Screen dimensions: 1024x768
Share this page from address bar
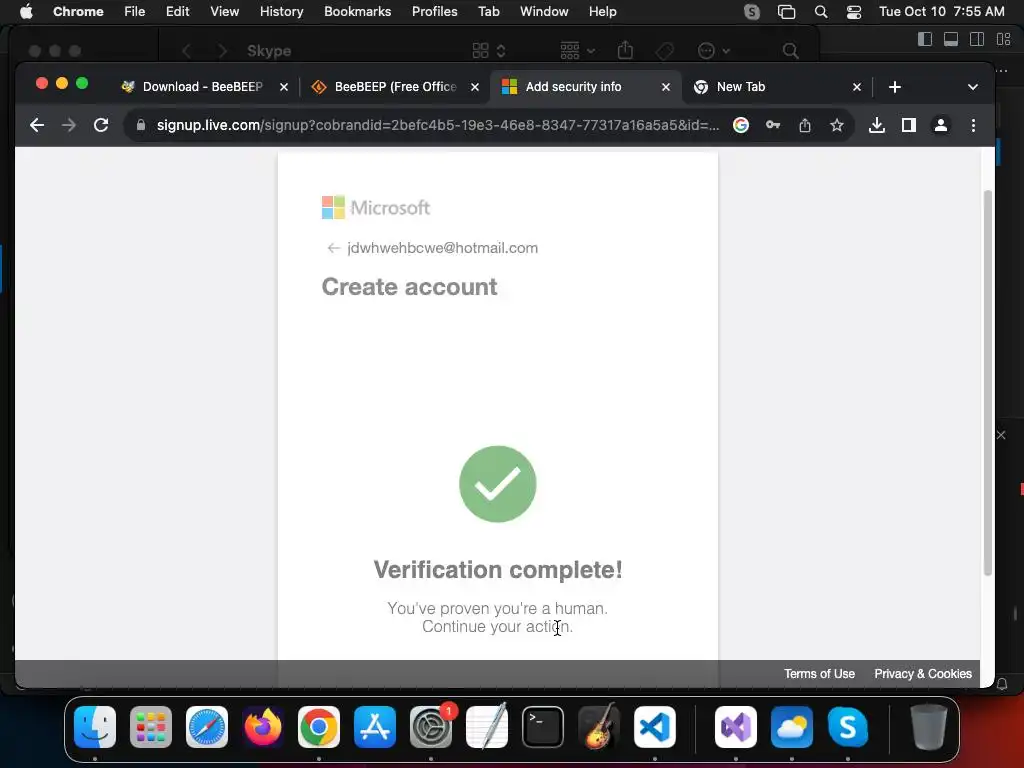coord(805,125)
